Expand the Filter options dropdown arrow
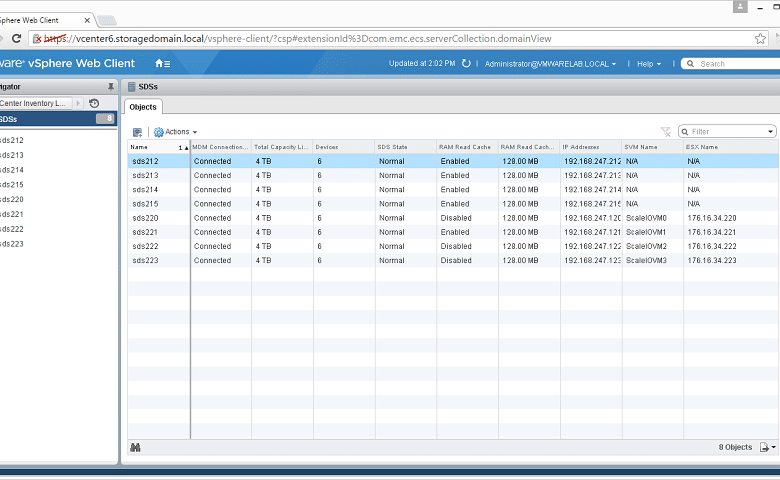The height and width of the screenshot is (480, 780). (x=770, y=132)
